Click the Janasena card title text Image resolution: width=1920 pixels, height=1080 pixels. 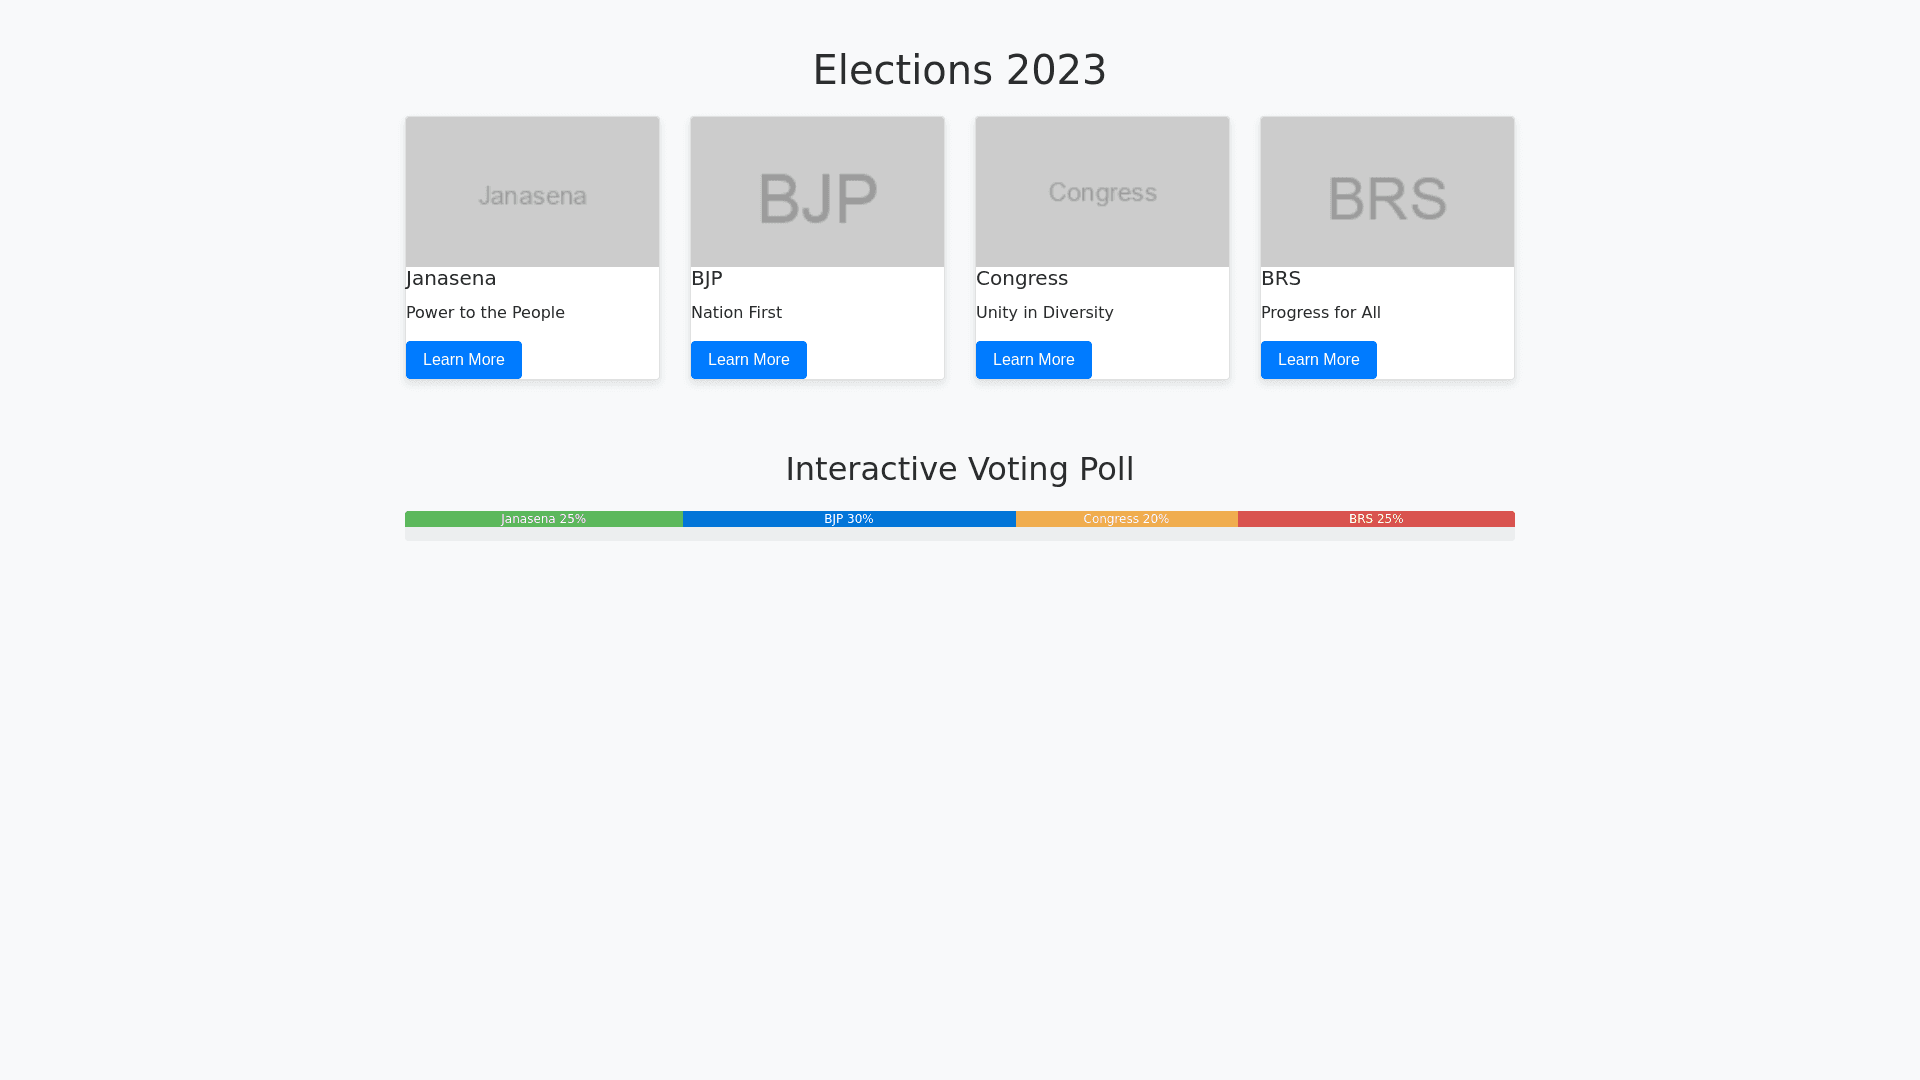click(x=451, y=278)
